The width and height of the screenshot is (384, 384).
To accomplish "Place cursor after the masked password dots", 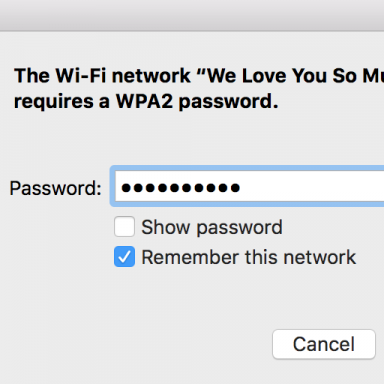I will coord(242,188).
